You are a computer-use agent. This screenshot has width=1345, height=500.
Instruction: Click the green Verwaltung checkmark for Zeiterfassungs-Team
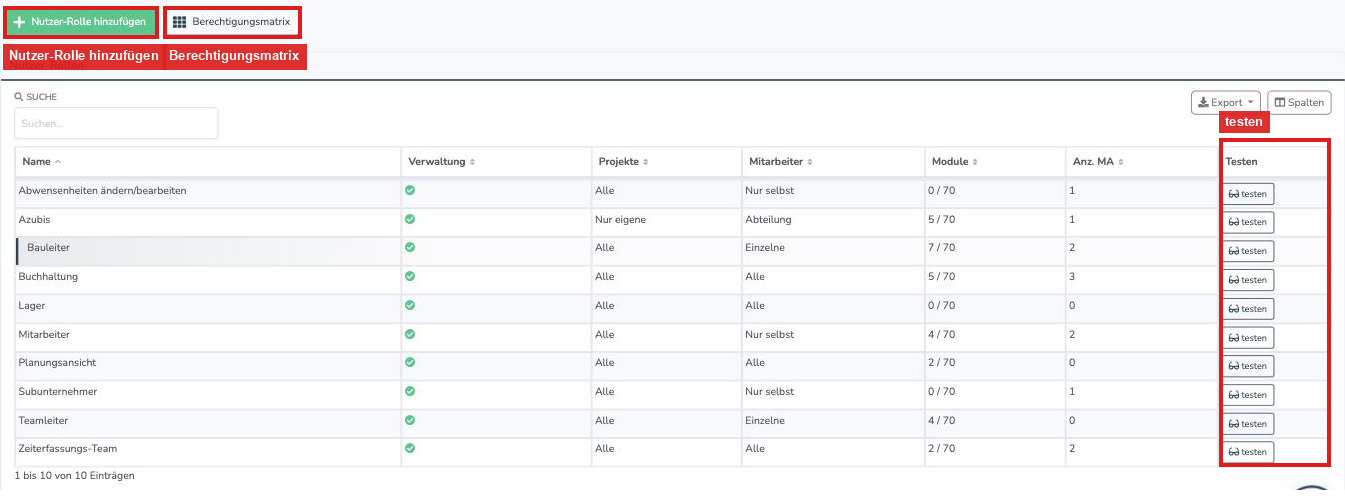(410, 448)
